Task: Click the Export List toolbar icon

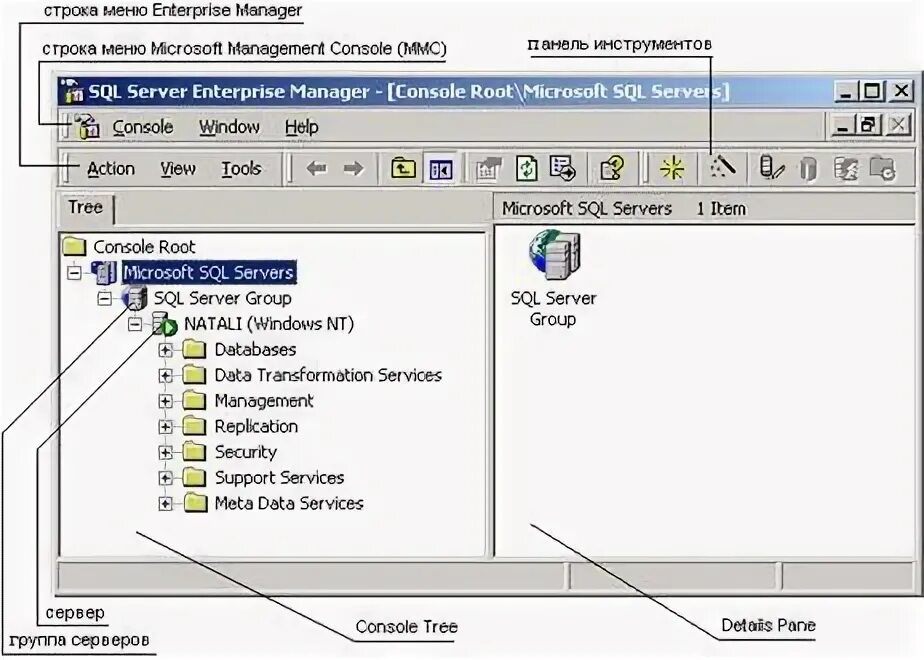Action: (x=563, y=169)
